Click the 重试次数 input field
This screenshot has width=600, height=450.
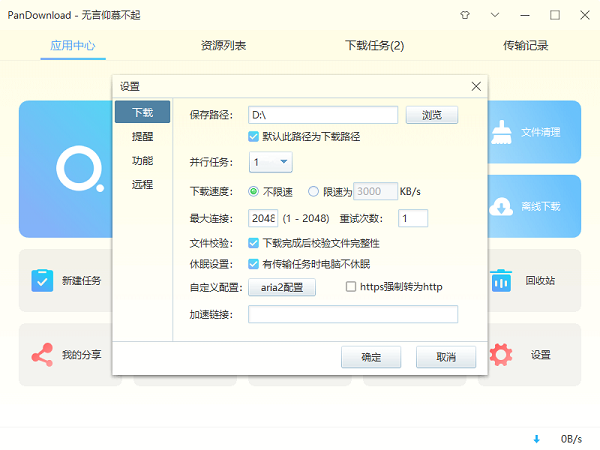click(413, 218)
